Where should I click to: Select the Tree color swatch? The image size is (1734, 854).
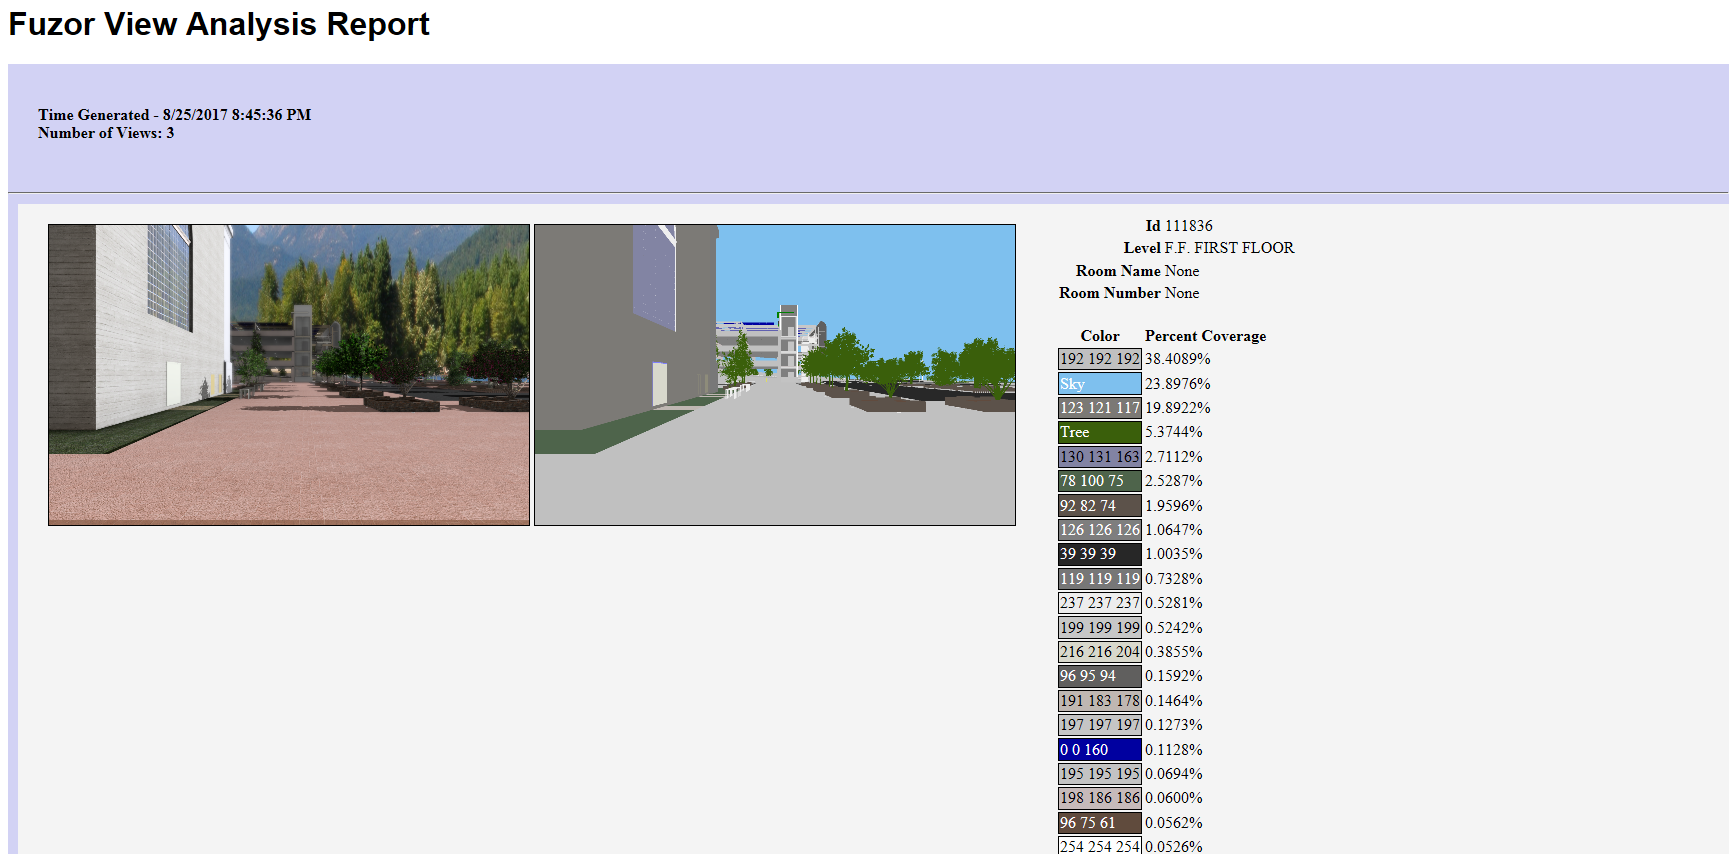tap(1100, 432)
